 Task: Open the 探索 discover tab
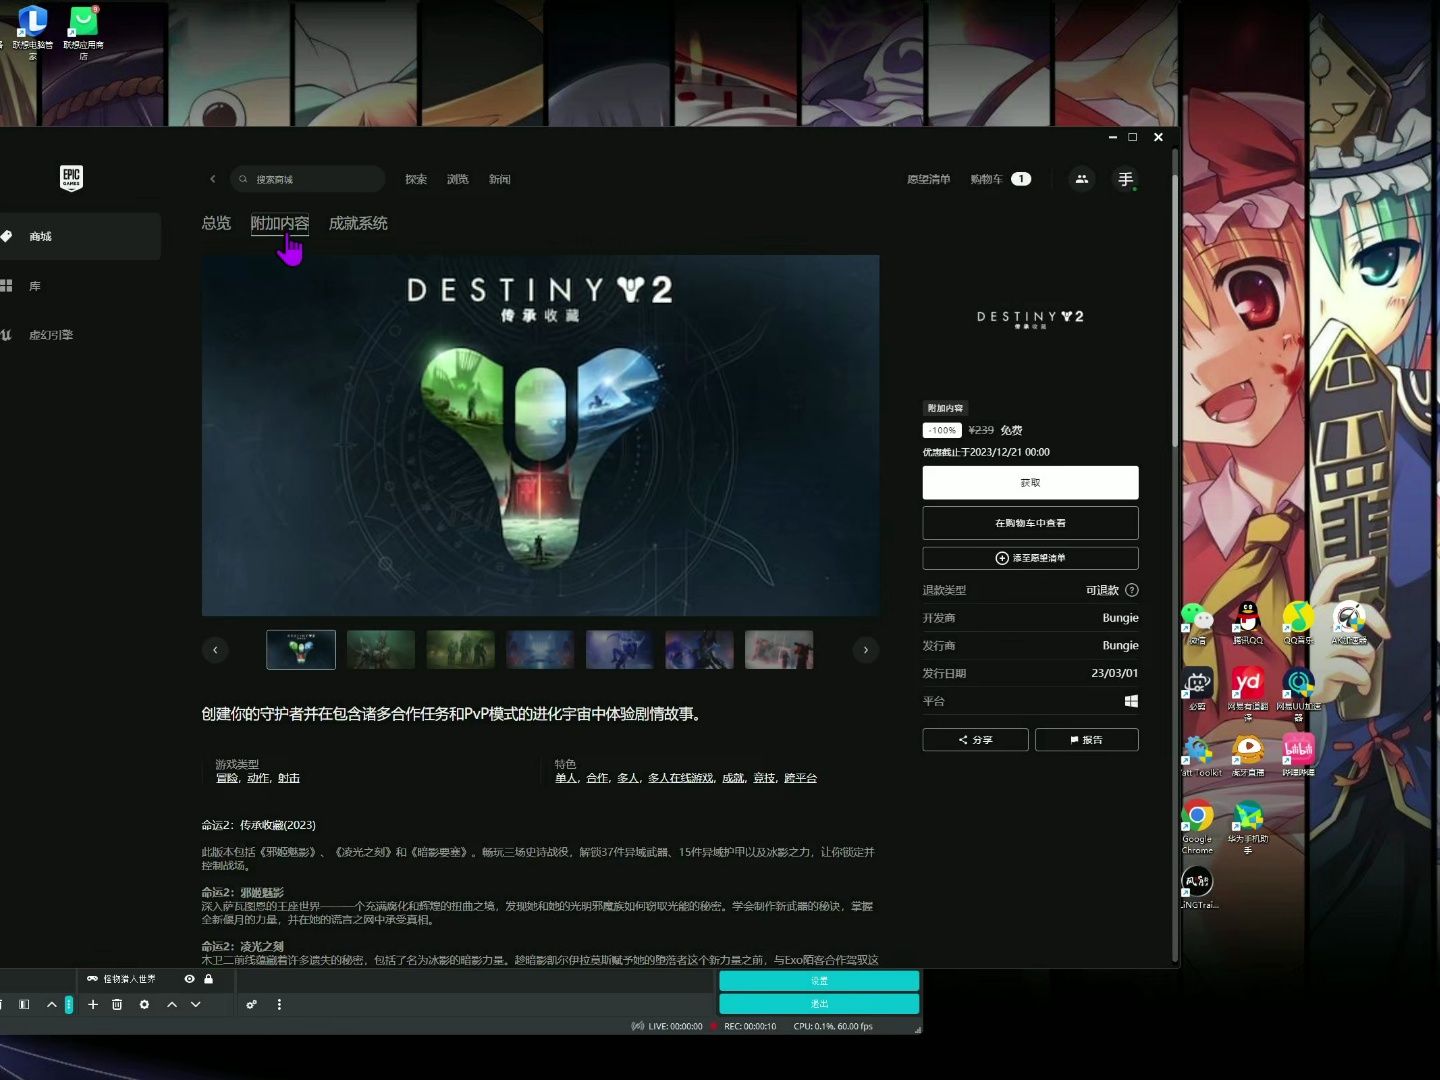coord(416,179)
